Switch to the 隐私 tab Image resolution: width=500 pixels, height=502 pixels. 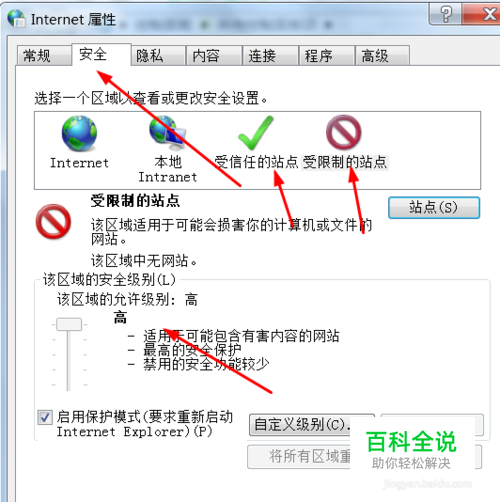[158, 55]
